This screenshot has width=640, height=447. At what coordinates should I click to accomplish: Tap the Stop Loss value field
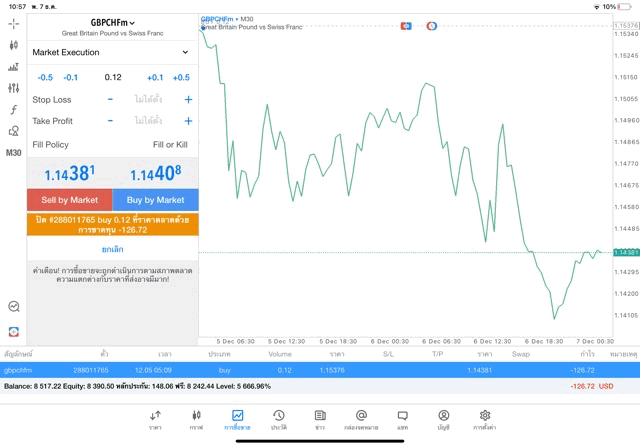(x=148, y=99)
